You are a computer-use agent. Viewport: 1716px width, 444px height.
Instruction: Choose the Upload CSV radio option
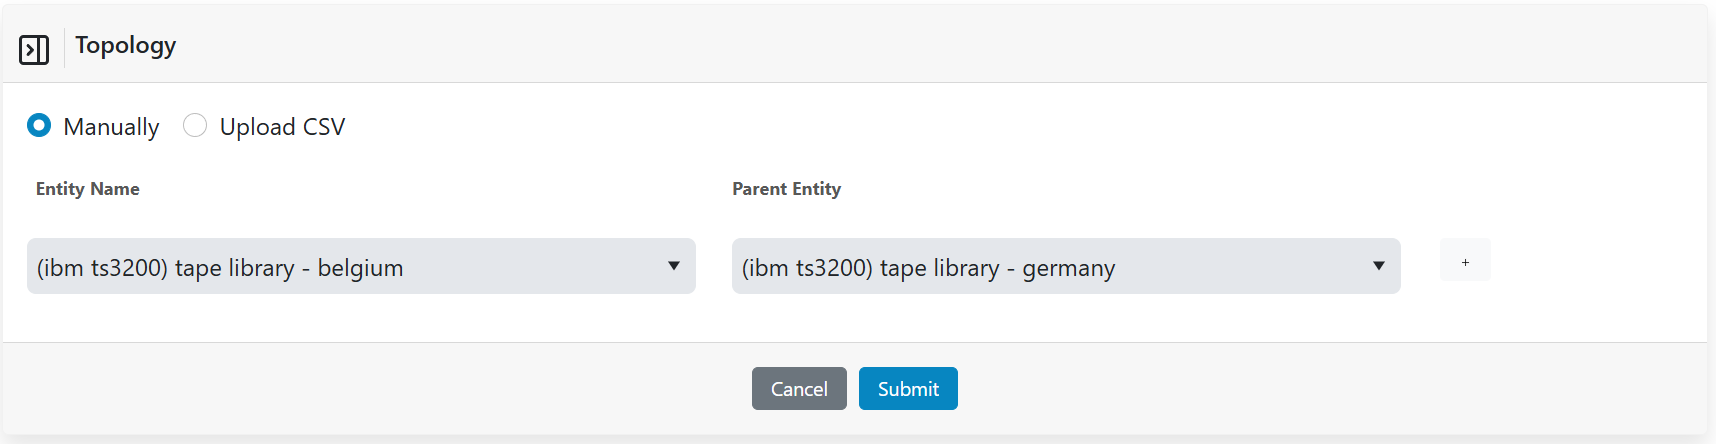coord(195,126)
